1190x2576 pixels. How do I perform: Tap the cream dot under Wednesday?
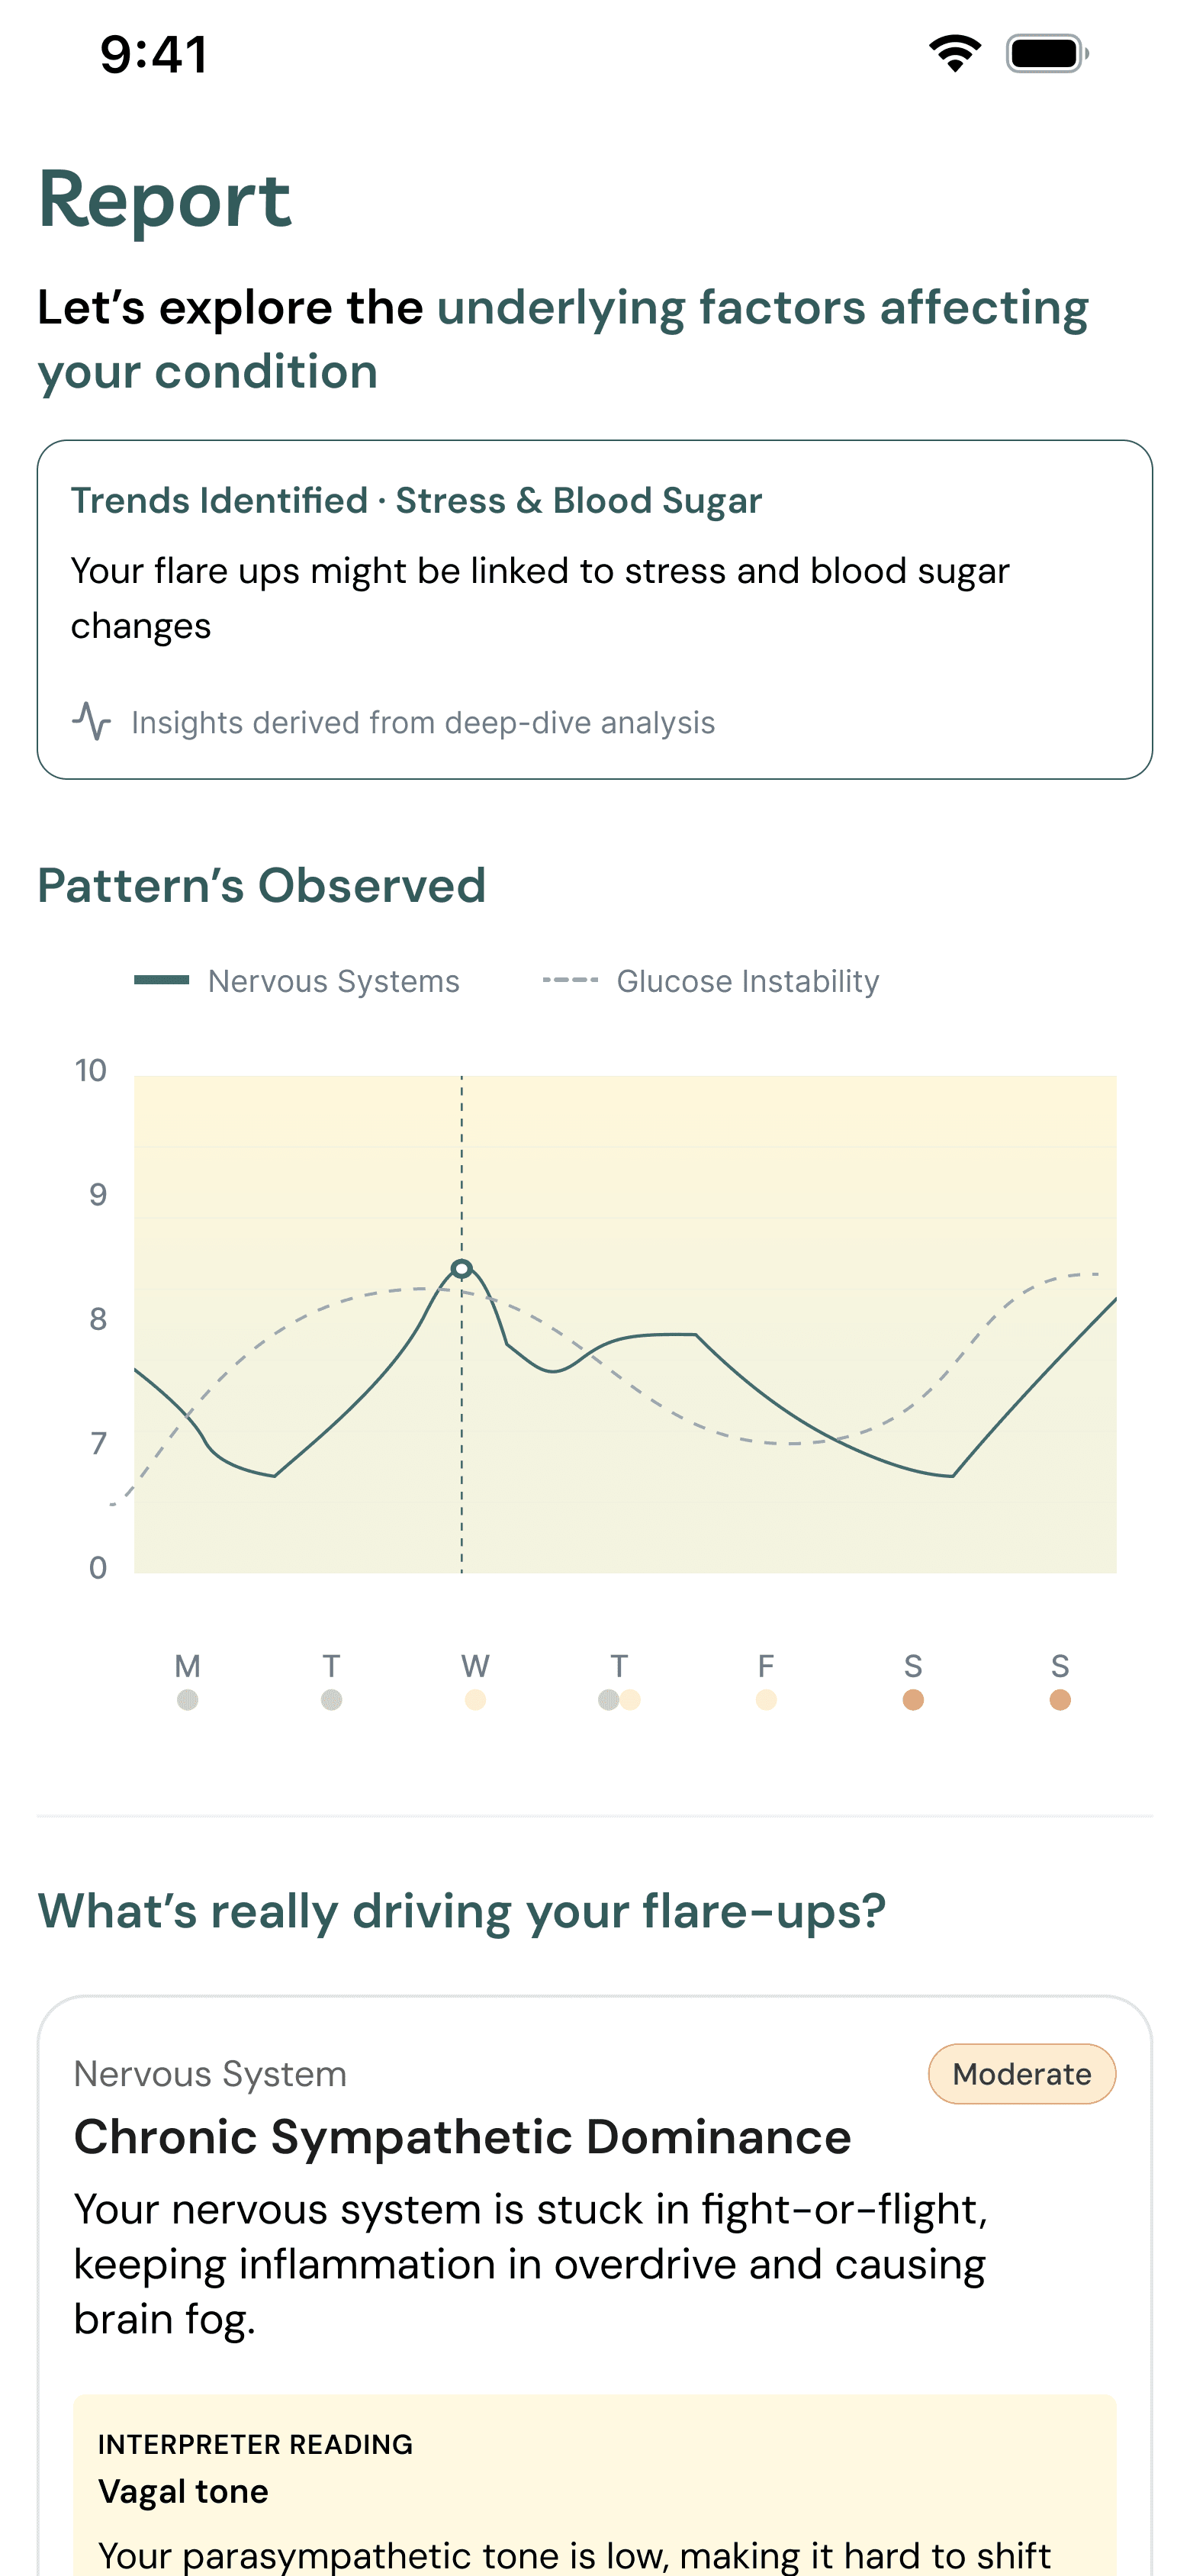pyautogui.click(x=475, y=1700)
